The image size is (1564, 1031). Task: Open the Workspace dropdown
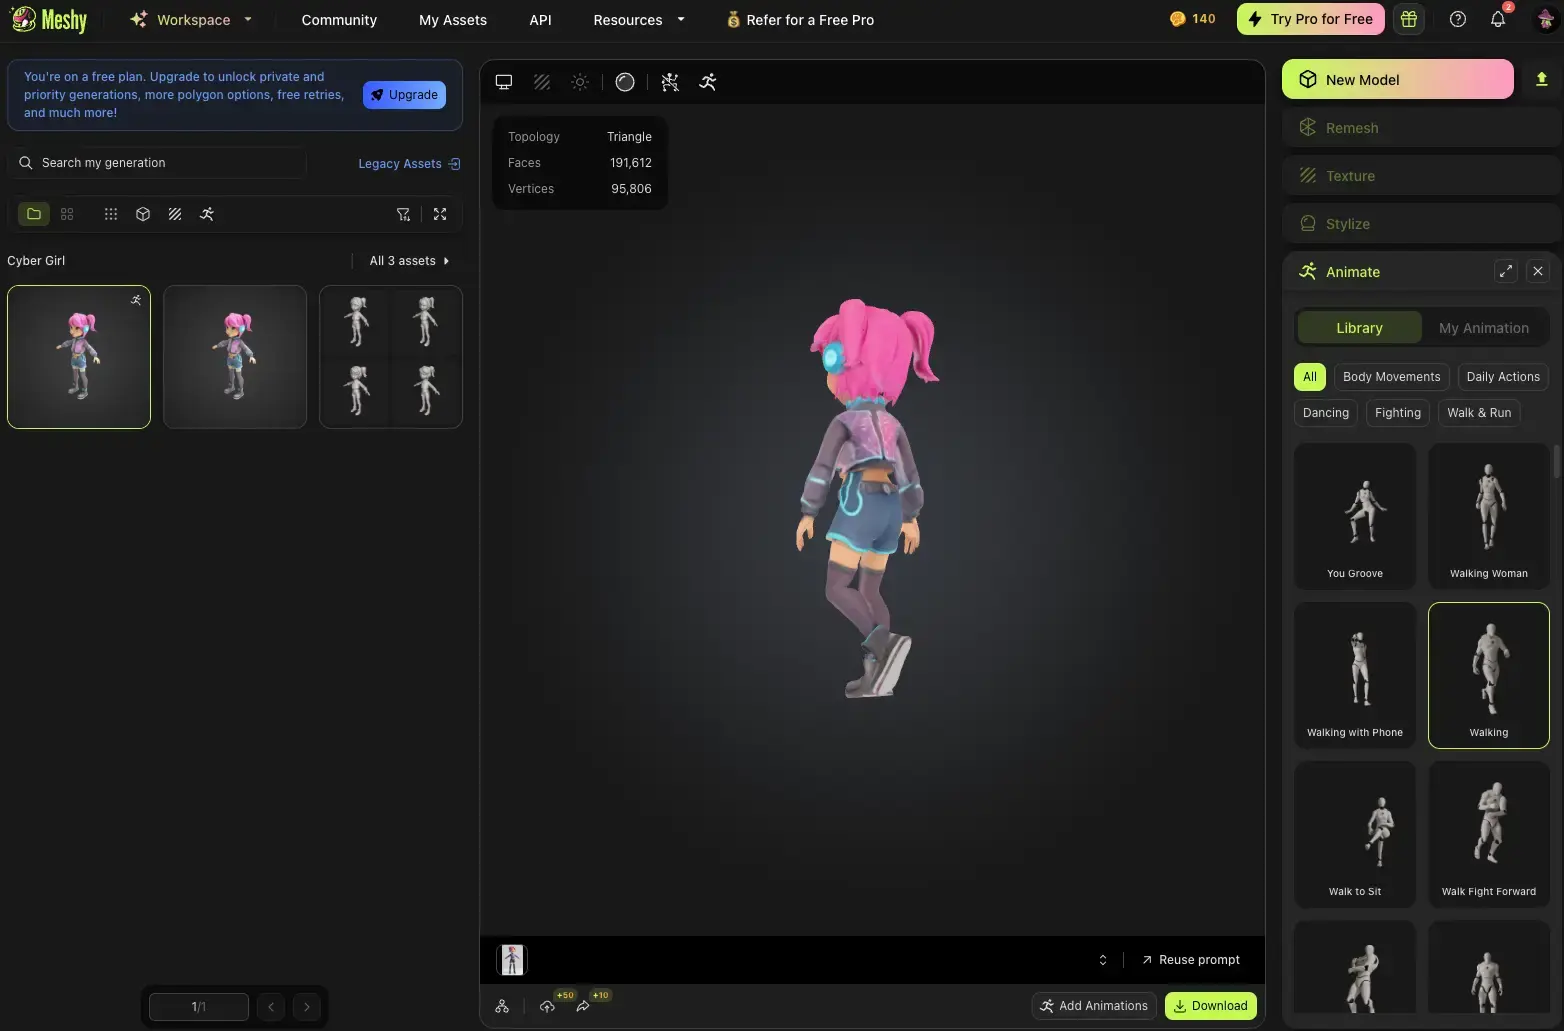pos(190,19)
